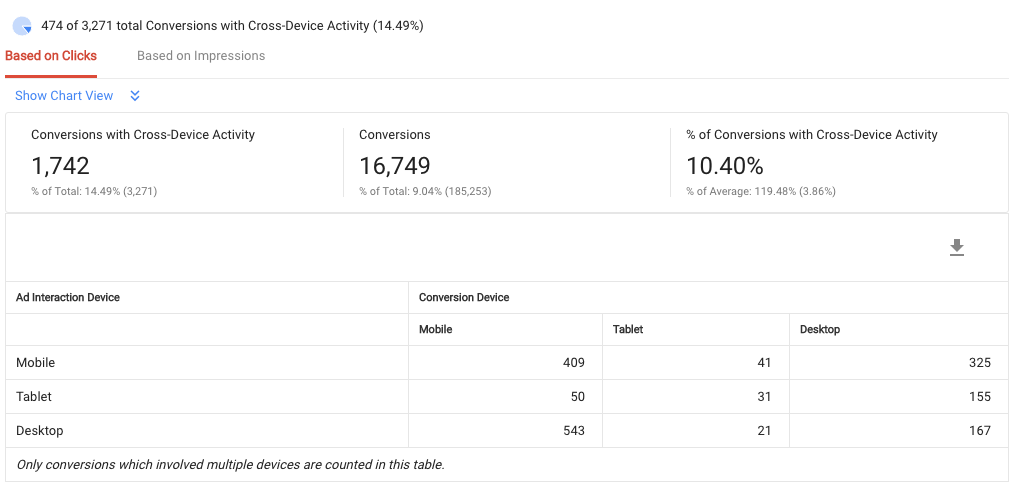
Task: Select the Mobile ad interaction row label
Action: [36, 362]
